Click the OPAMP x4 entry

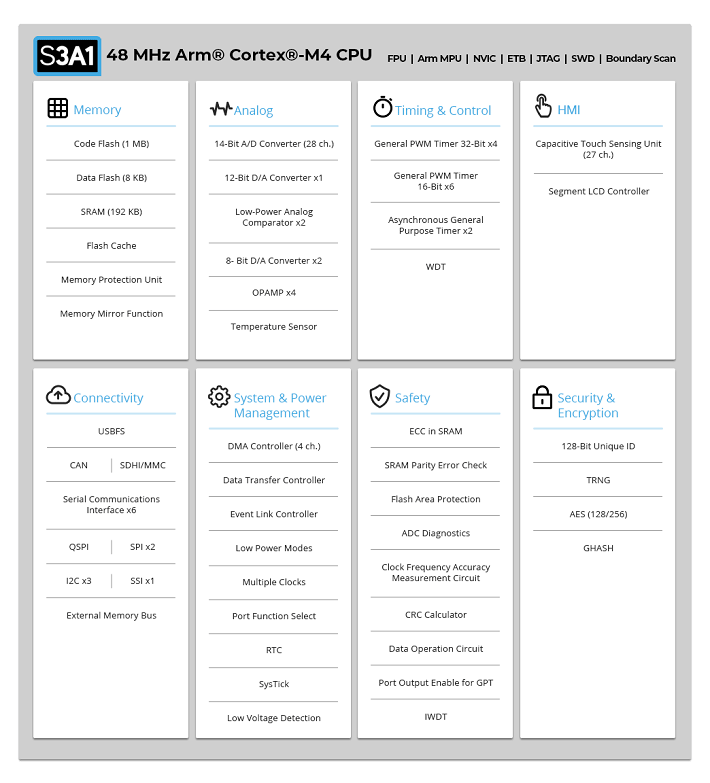point(274,293)
